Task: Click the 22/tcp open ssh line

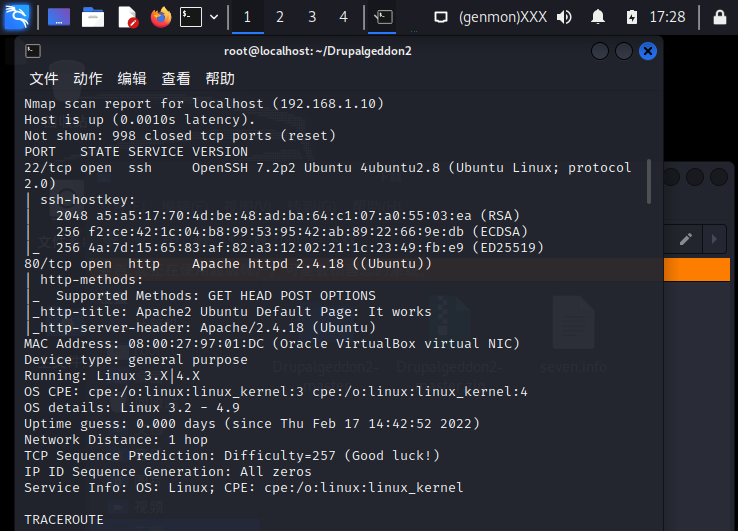Action: click(x=328, y=168)
